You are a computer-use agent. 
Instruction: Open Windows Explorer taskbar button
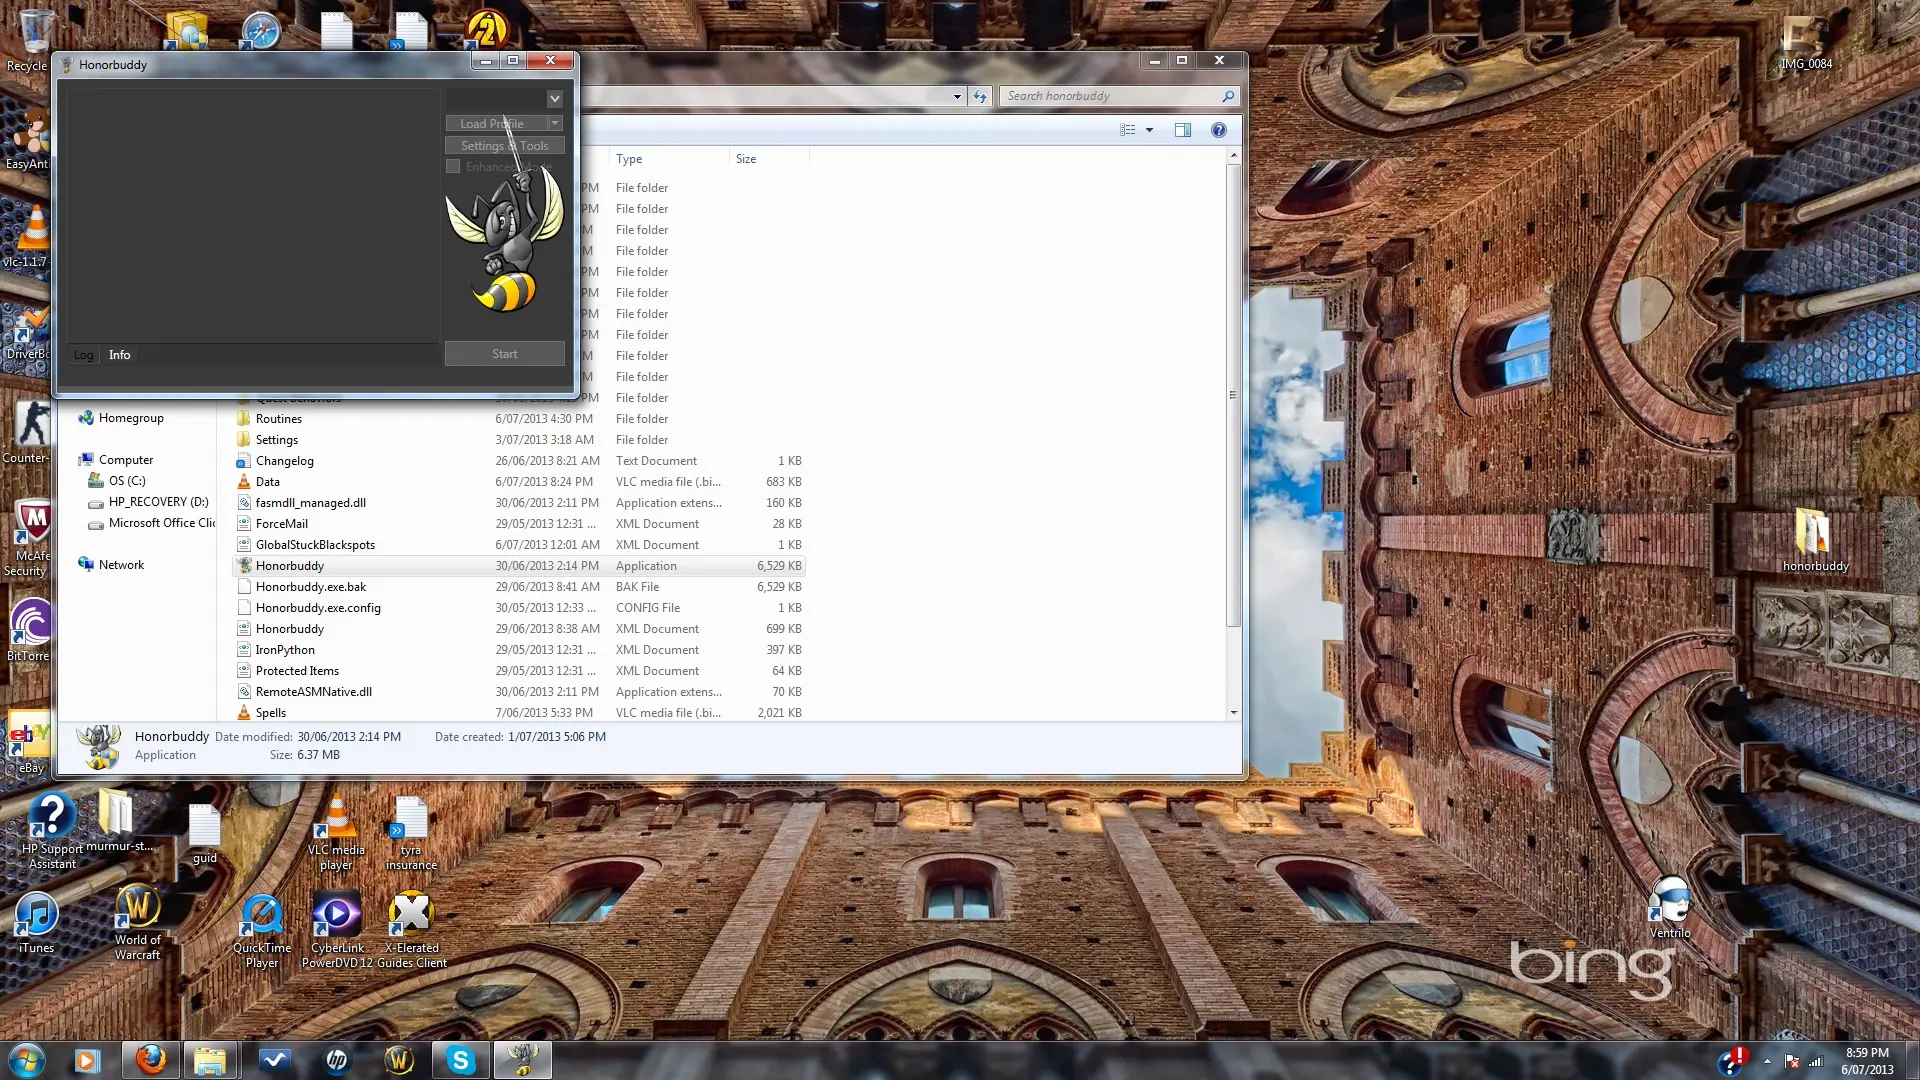pyautogui.click(x=210, y=1060)
